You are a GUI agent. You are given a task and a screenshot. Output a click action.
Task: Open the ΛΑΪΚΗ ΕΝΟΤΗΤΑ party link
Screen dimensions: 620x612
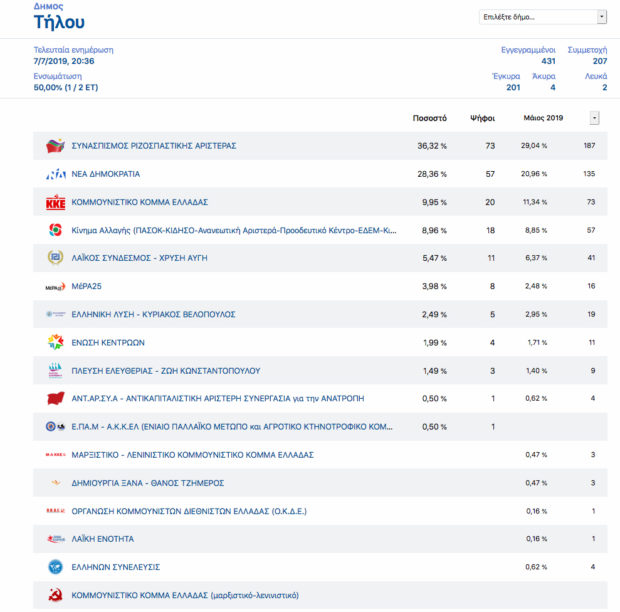click(102, 539)
